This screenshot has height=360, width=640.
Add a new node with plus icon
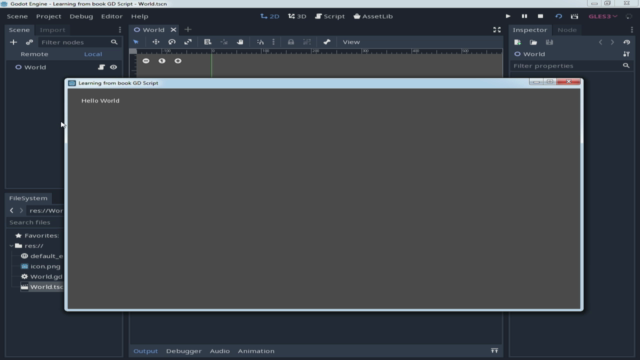coord(13,42)
